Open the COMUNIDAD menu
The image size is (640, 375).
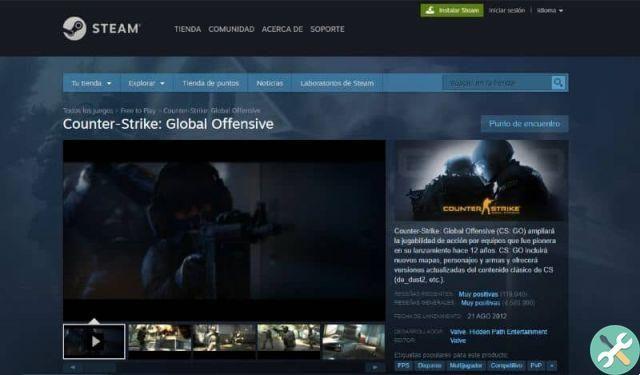231,29
